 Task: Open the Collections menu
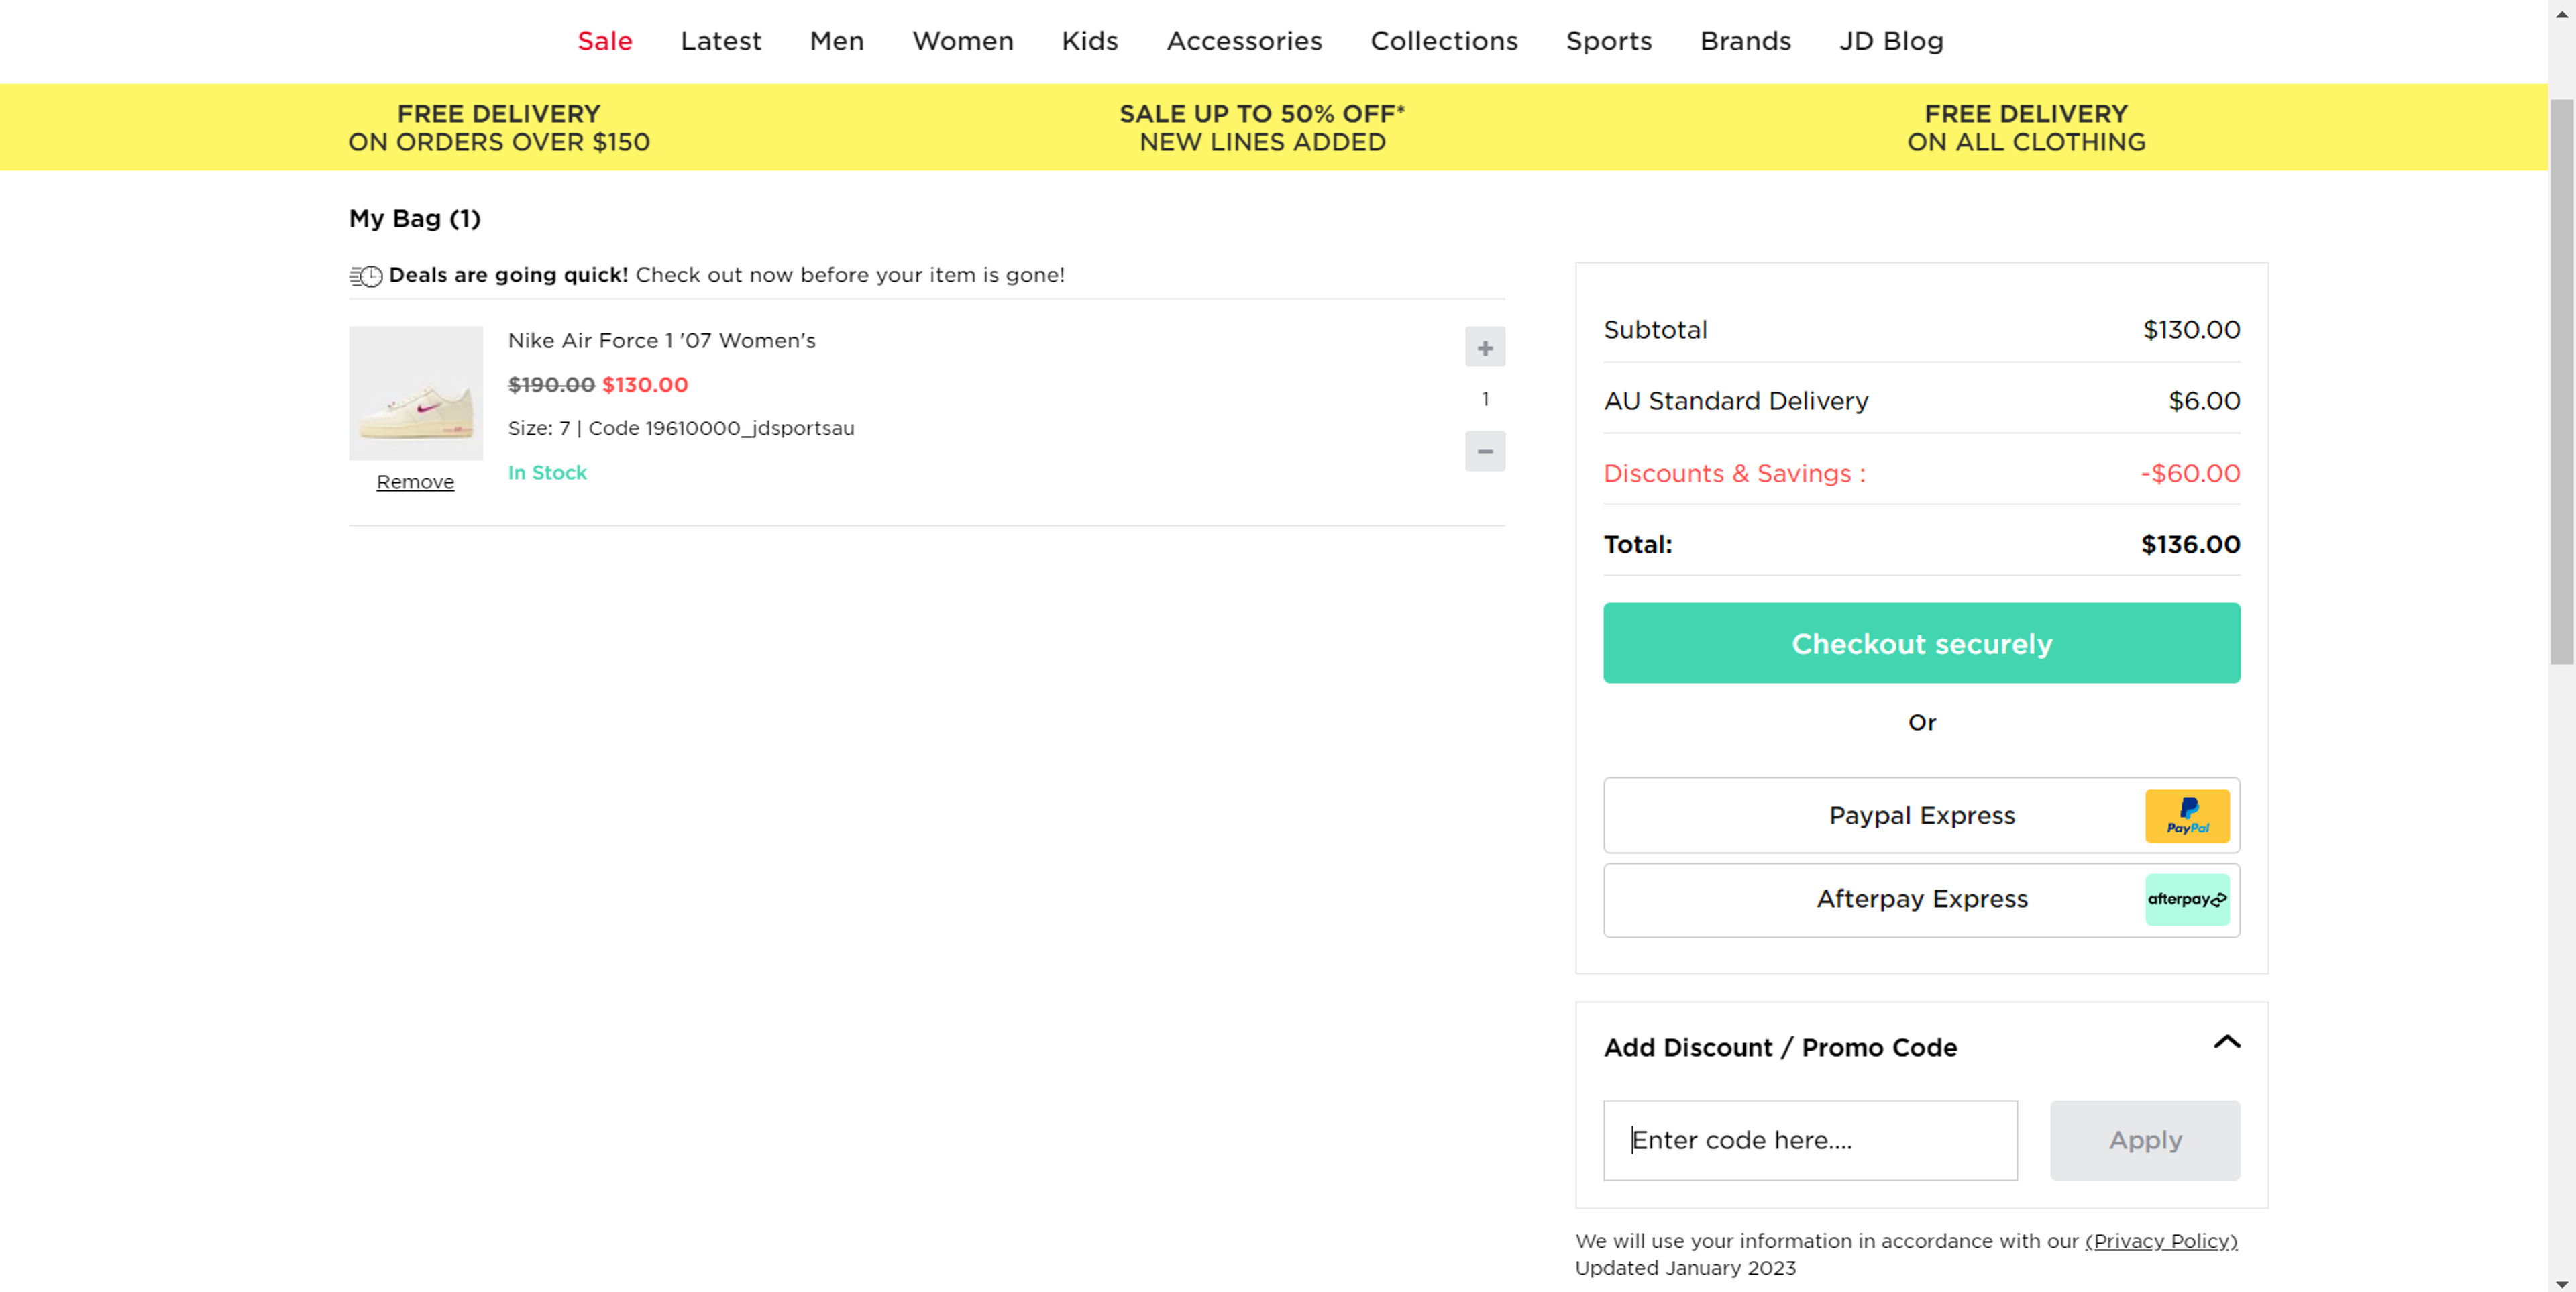pyautogui.click(x=1443, y=41)
